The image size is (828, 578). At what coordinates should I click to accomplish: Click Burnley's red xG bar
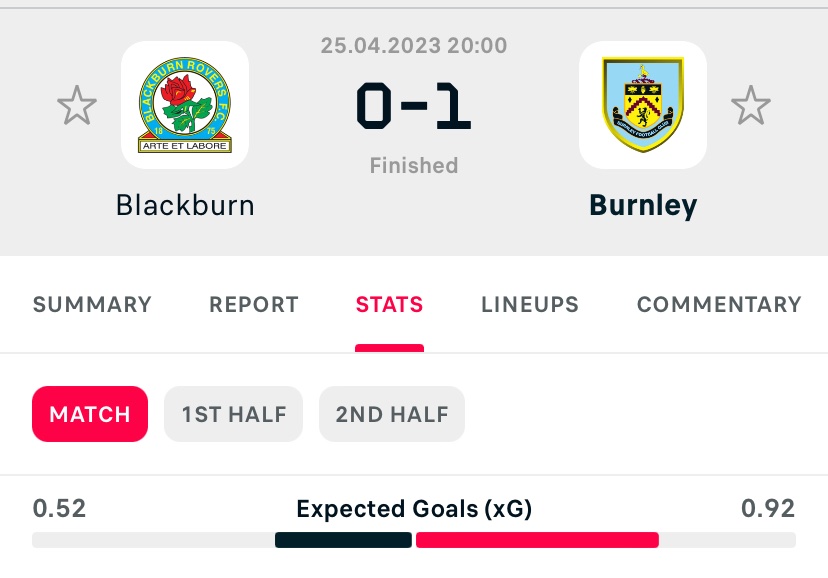tap(537, 540)
